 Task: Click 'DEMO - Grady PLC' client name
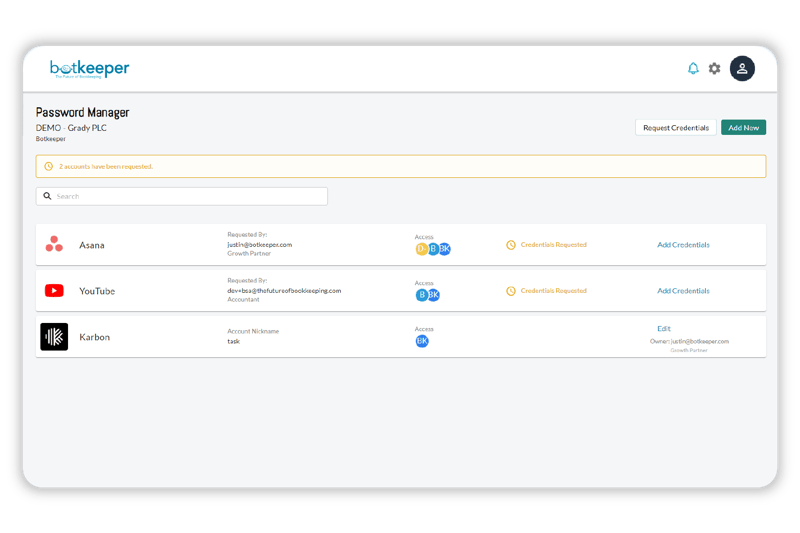[71, 128]
